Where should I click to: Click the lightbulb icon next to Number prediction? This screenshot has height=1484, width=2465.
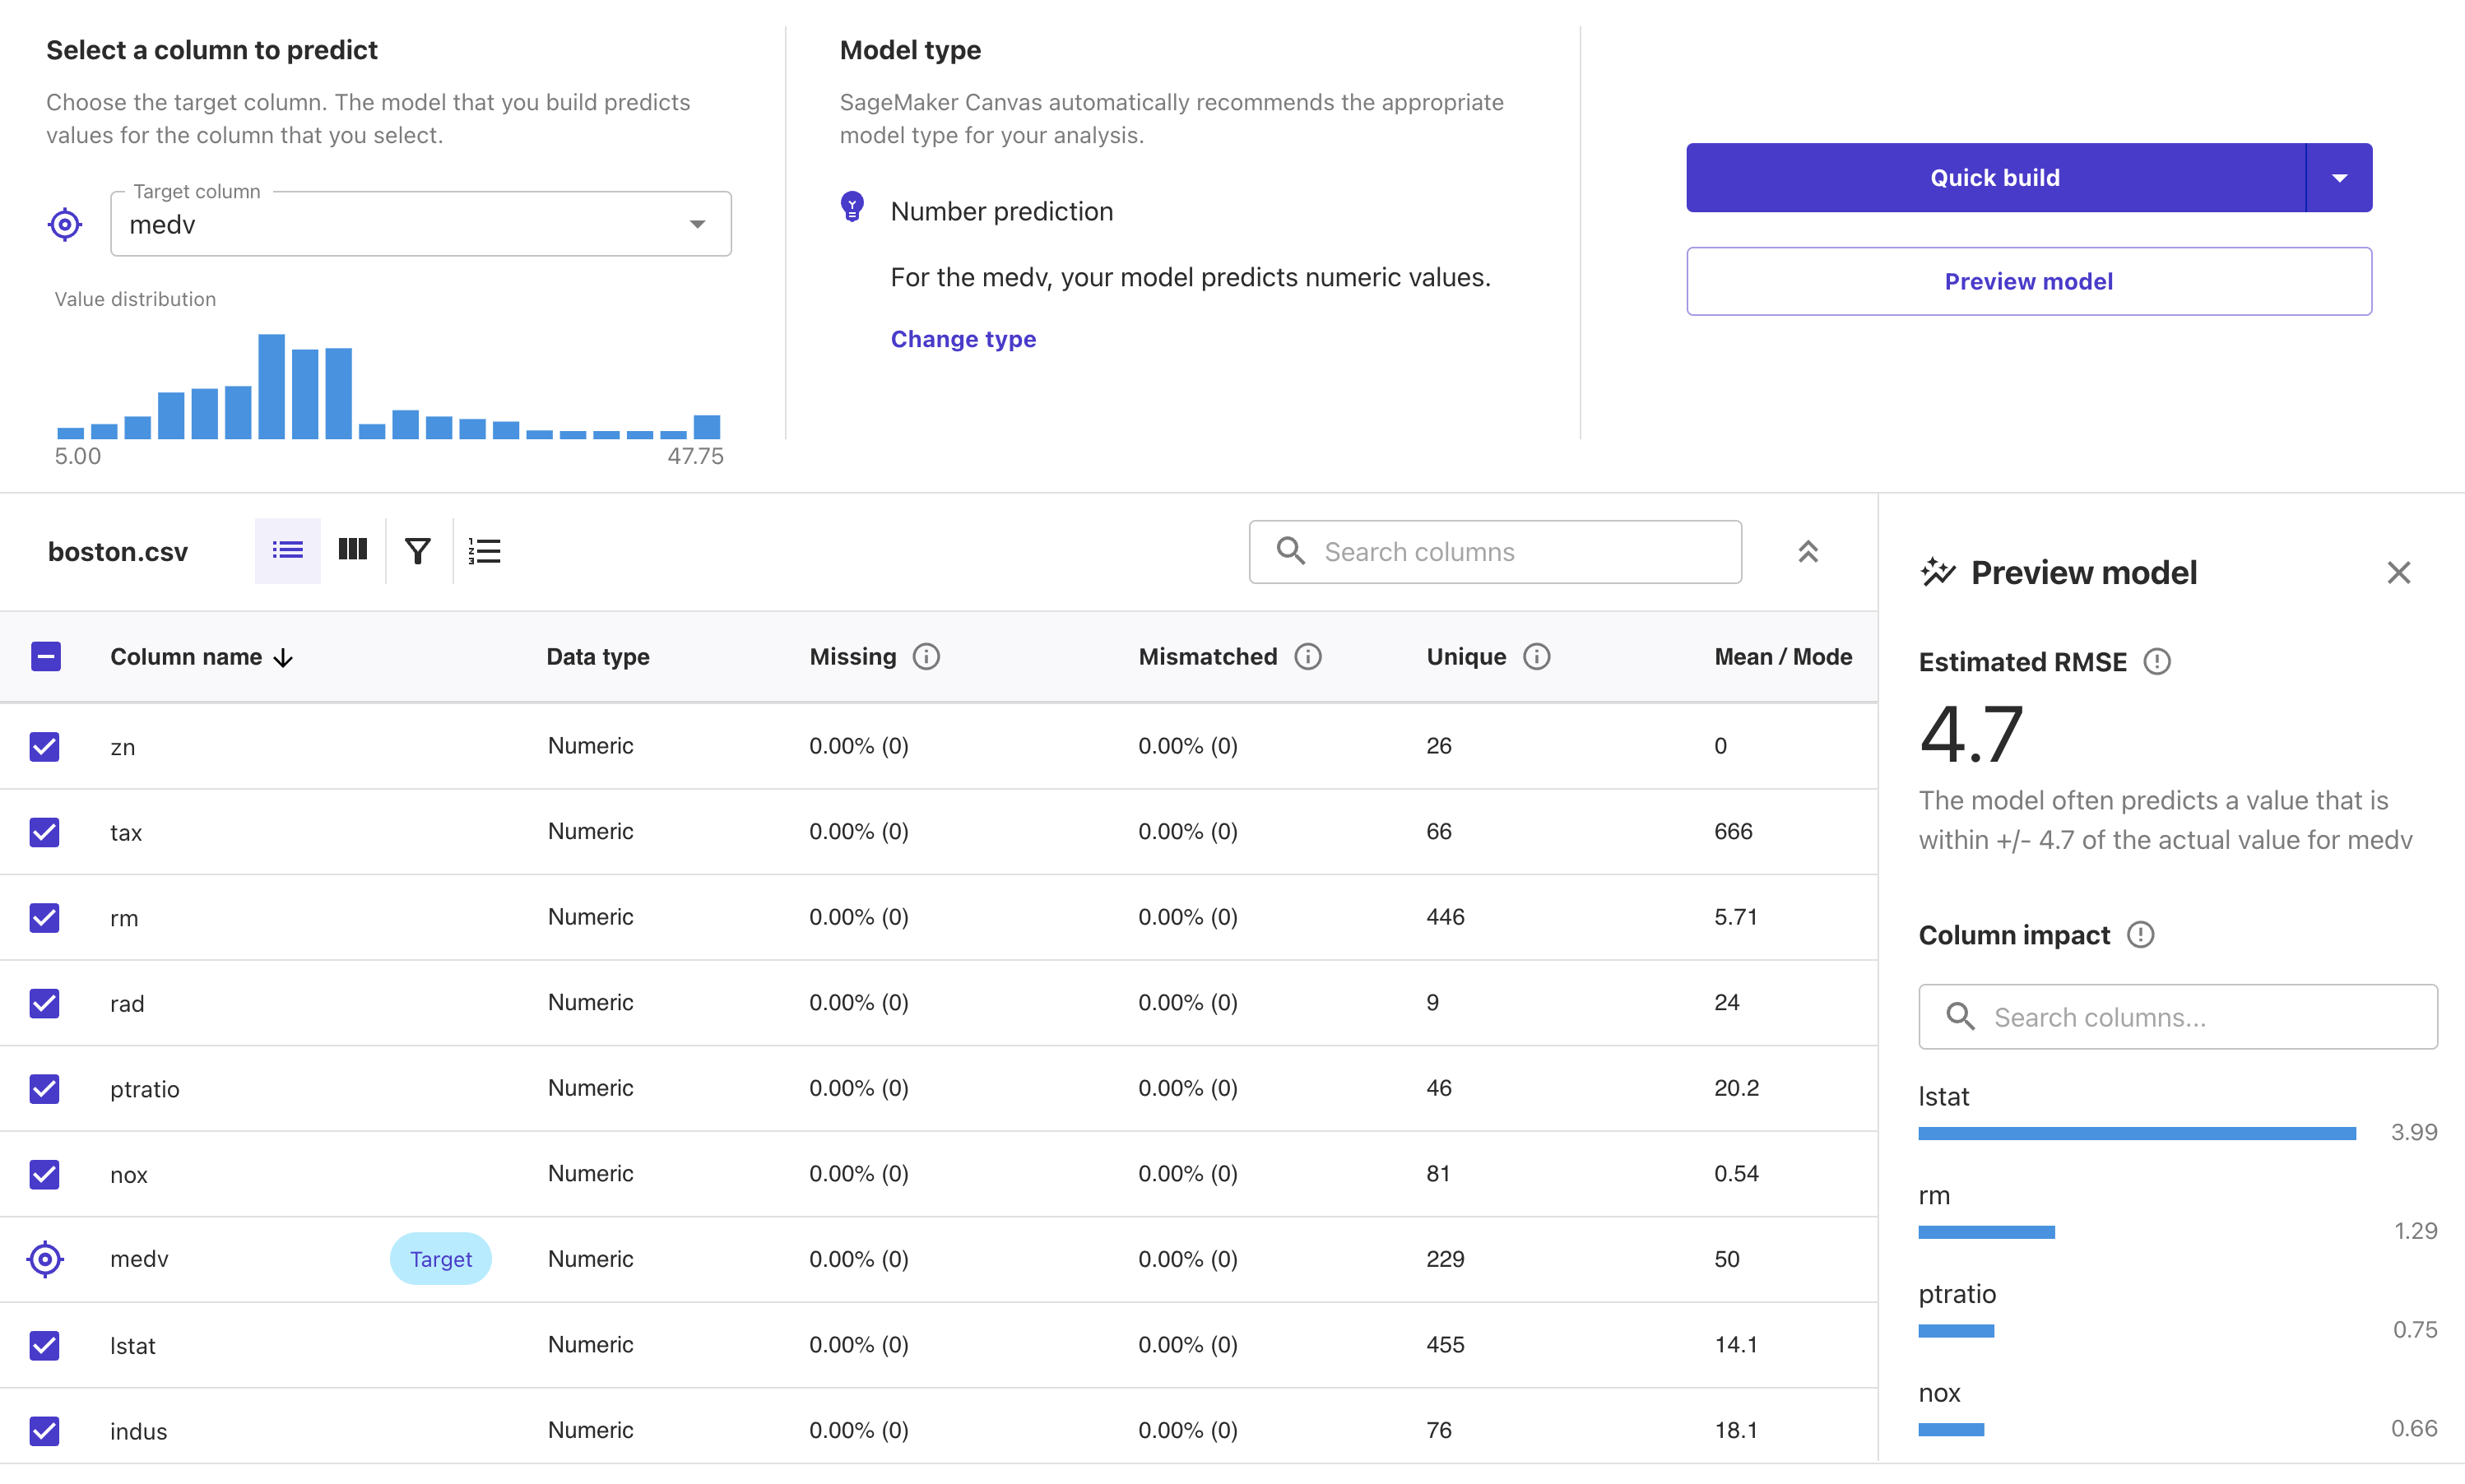852,207
